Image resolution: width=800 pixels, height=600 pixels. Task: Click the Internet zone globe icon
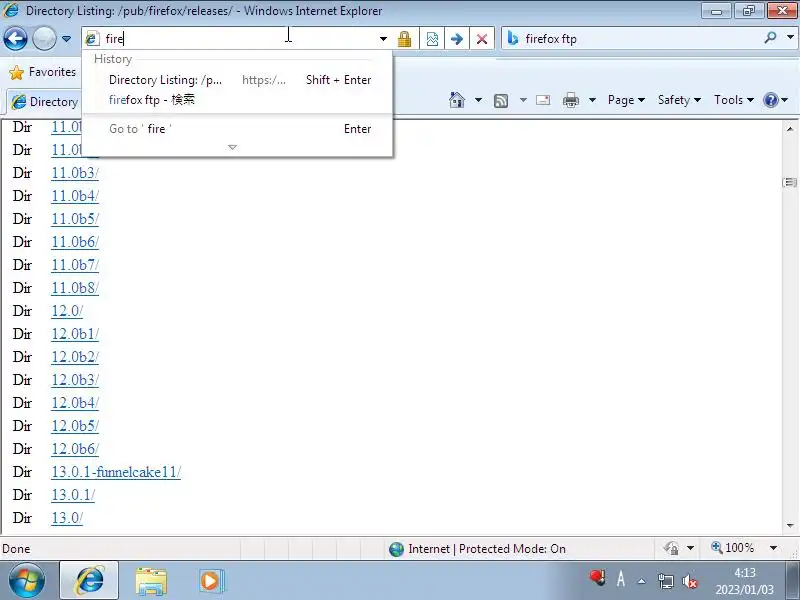pos(396,549)
